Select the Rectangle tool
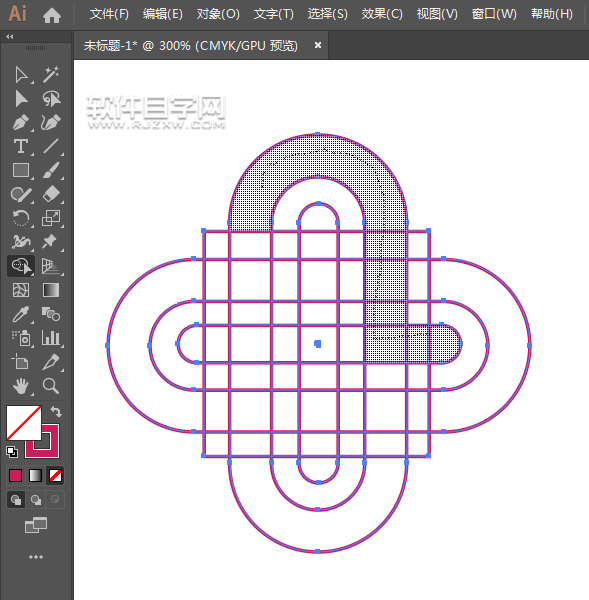The width and height of the screenshot is (589, 600). [21, 171]
